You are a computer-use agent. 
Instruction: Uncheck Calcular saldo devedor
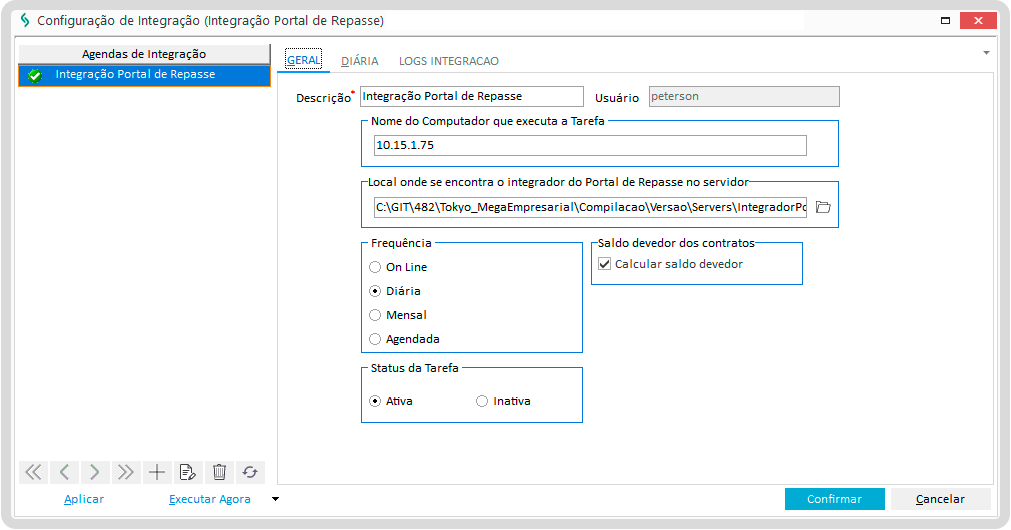(x=604, y=265)
